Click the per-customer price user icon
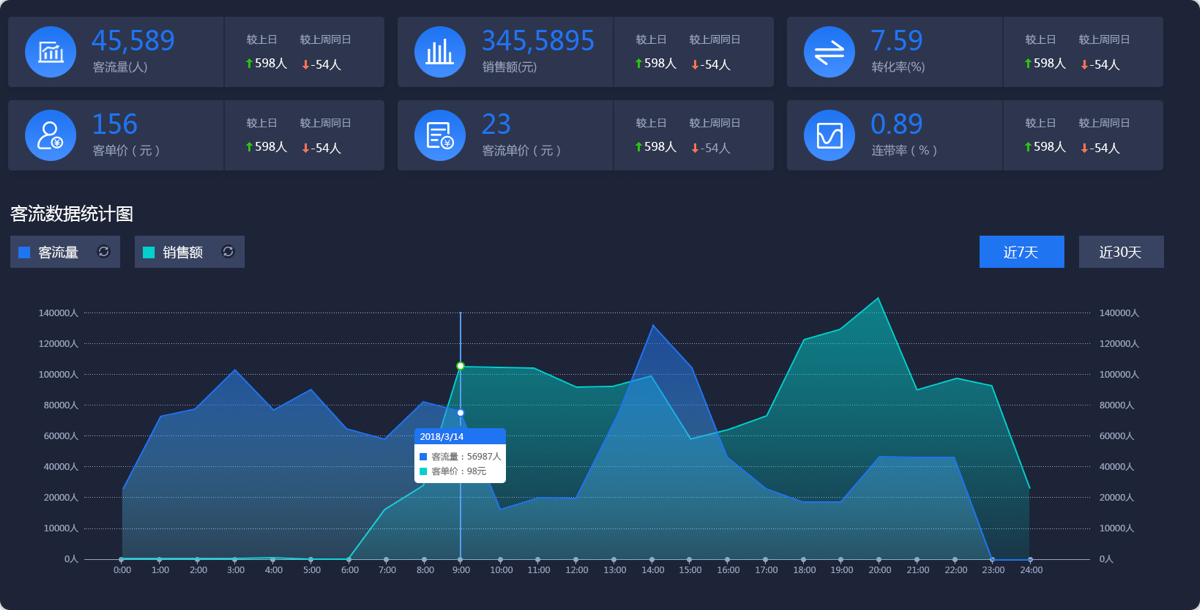Image resolution: width=1200 pixels, height=610 pixels. point(50,135)
